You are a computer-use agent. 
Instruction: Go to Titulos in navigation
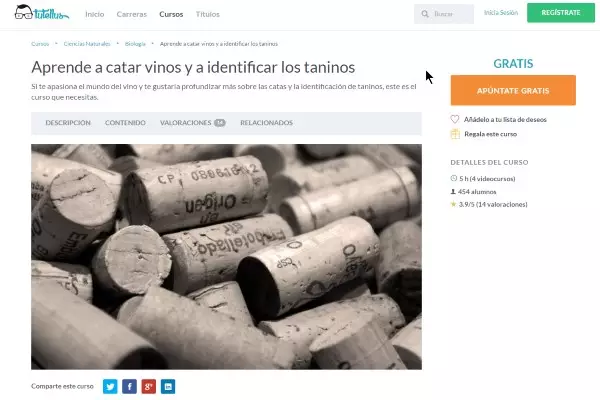coord(208,14)
